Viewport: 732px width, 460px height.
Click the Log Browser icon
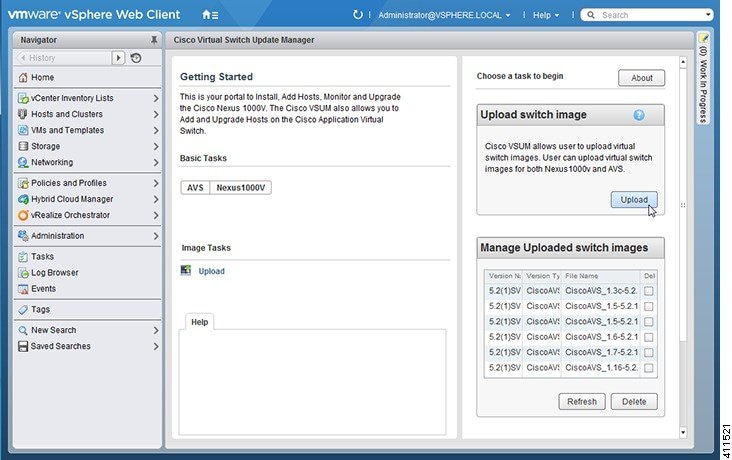23,273
